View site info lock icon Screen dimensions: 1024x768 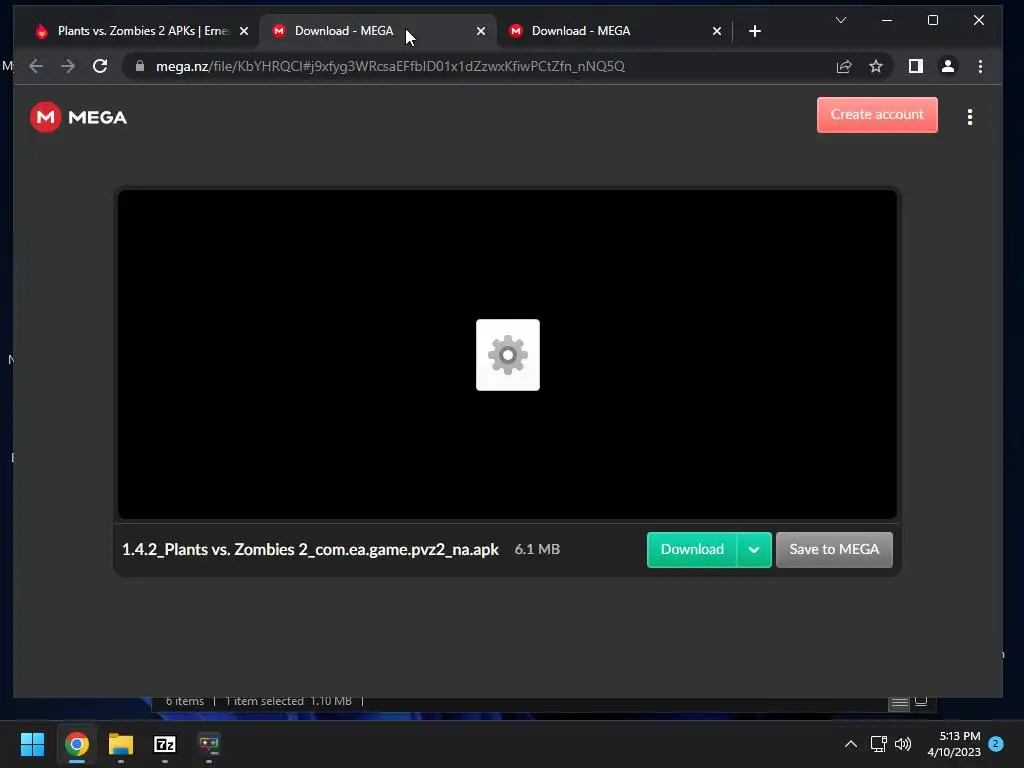tap(139, 66)
